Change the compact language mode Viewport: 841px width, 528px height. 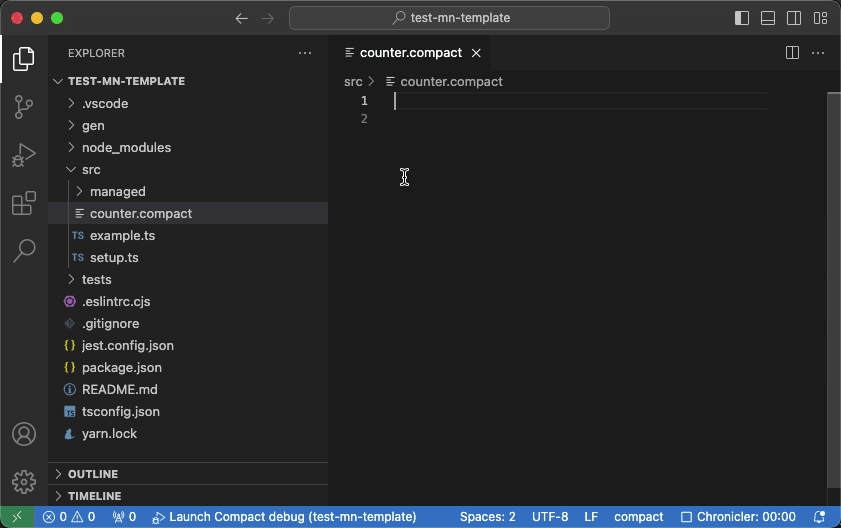point(638,517)
